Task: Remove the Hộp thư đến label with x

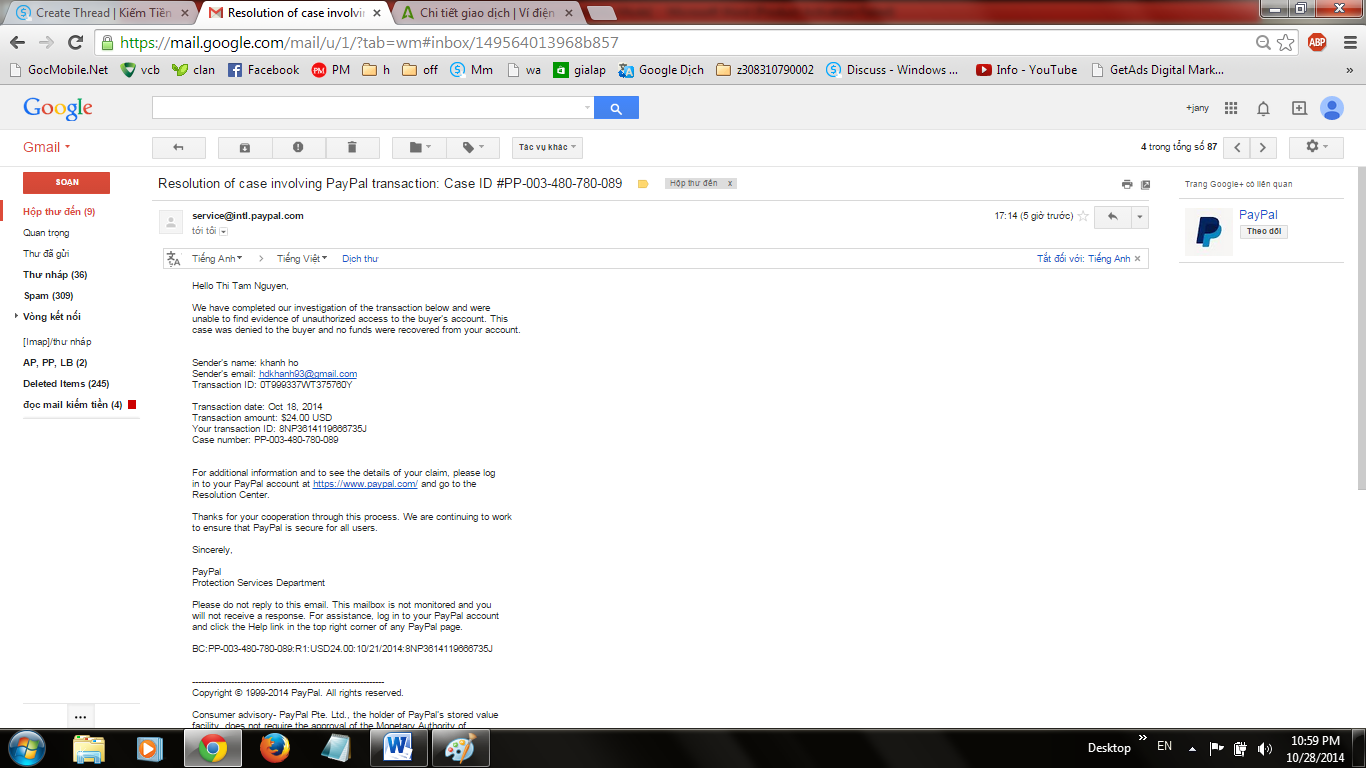Action: [730, 184]
